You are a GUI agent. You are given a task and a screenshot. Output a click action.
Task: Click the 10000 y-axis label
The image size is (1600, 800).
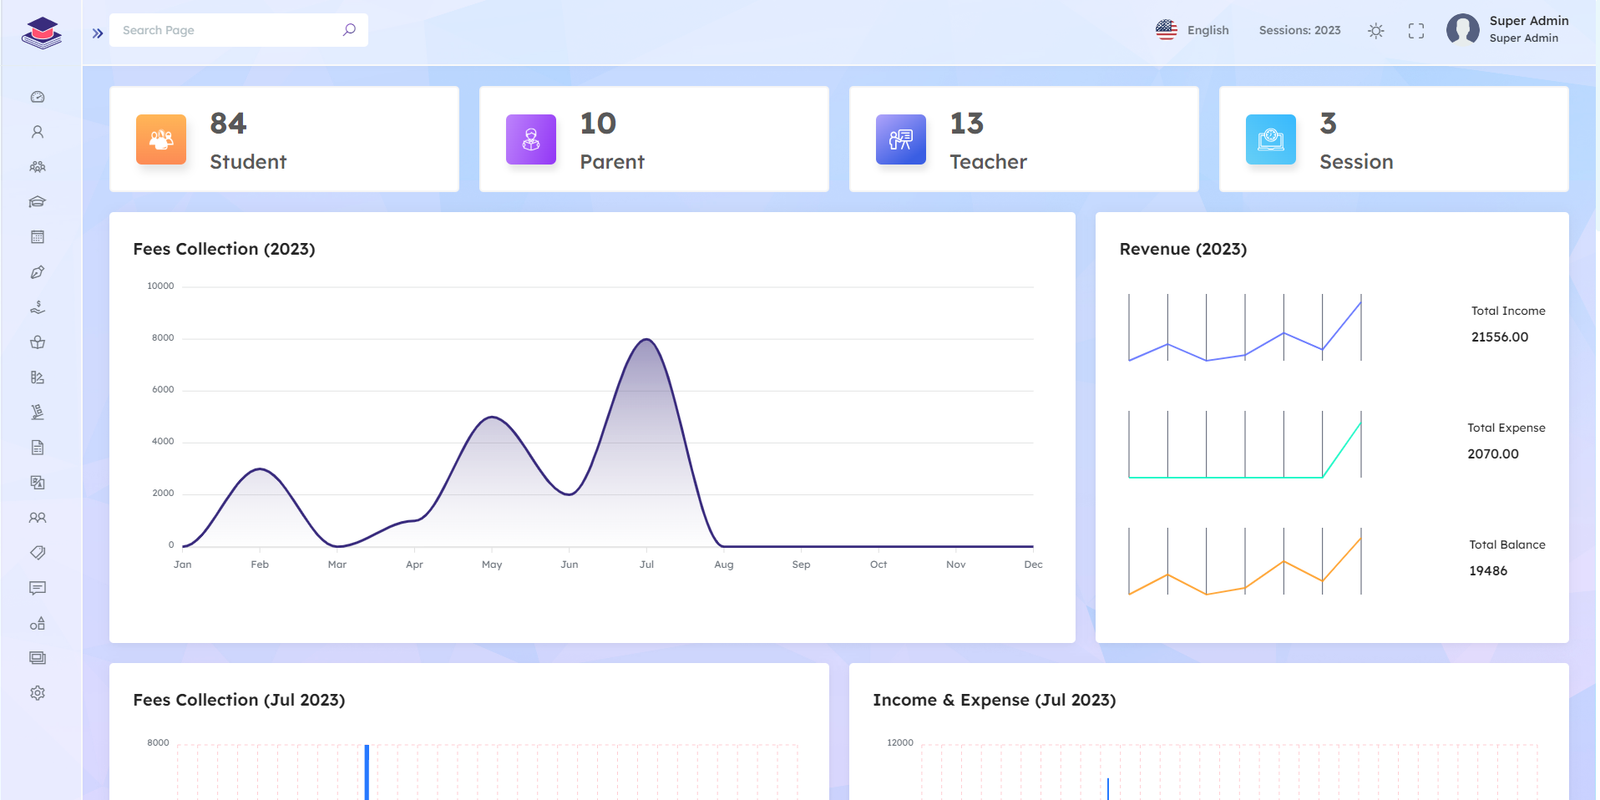click(x=161, y=286)
